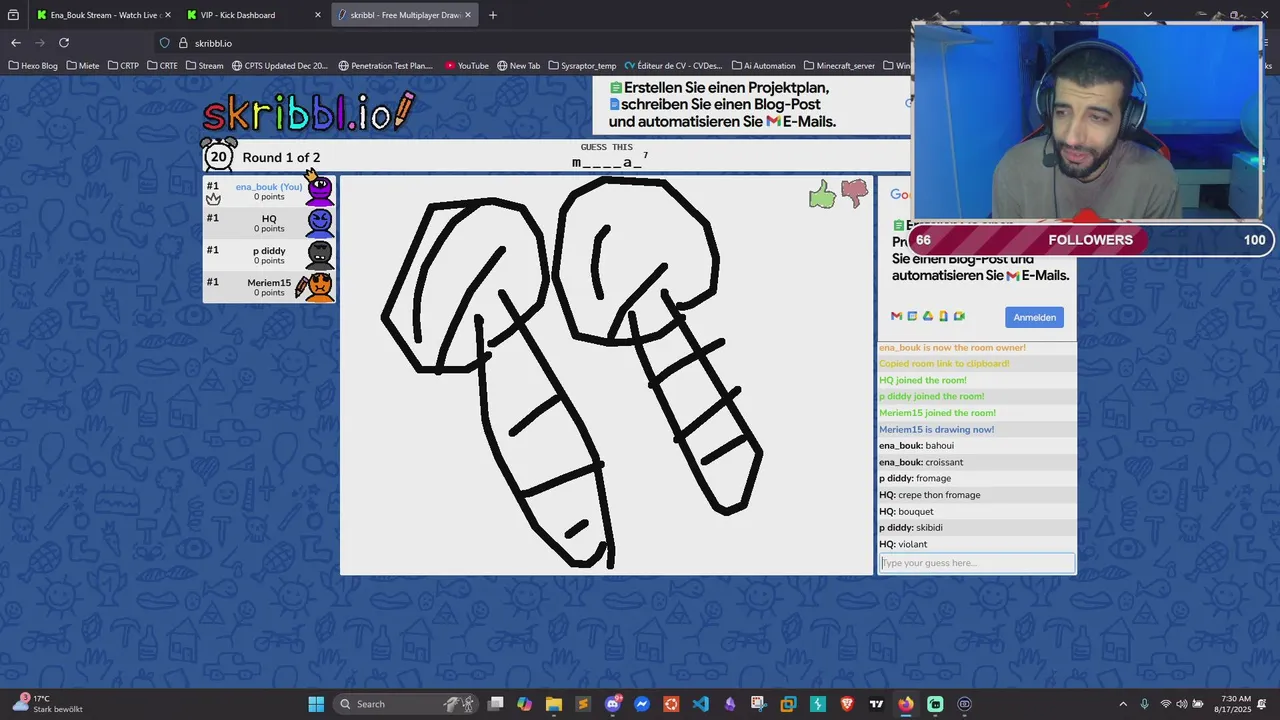Open network settings in system tray

coord(1165,704)
